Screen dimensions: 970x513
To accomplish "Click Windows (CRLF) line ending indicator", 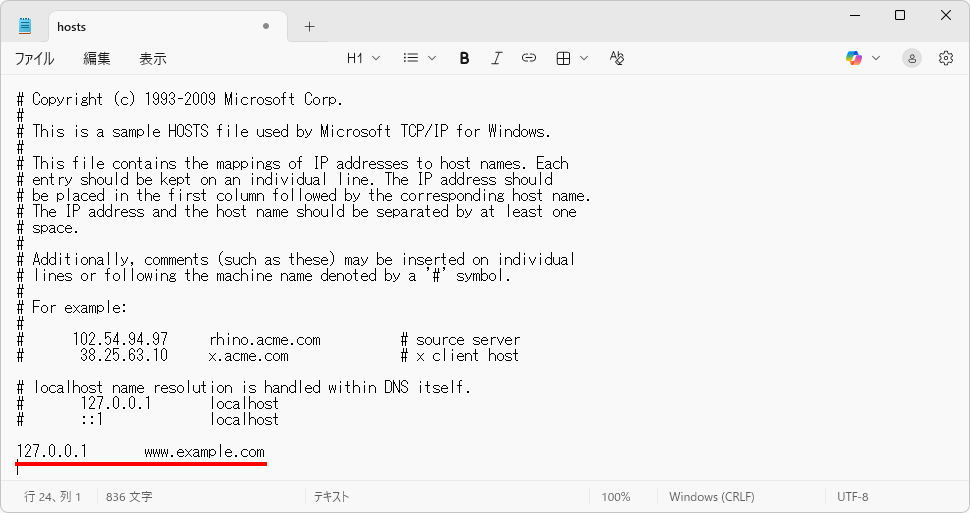I will (711, 496).
